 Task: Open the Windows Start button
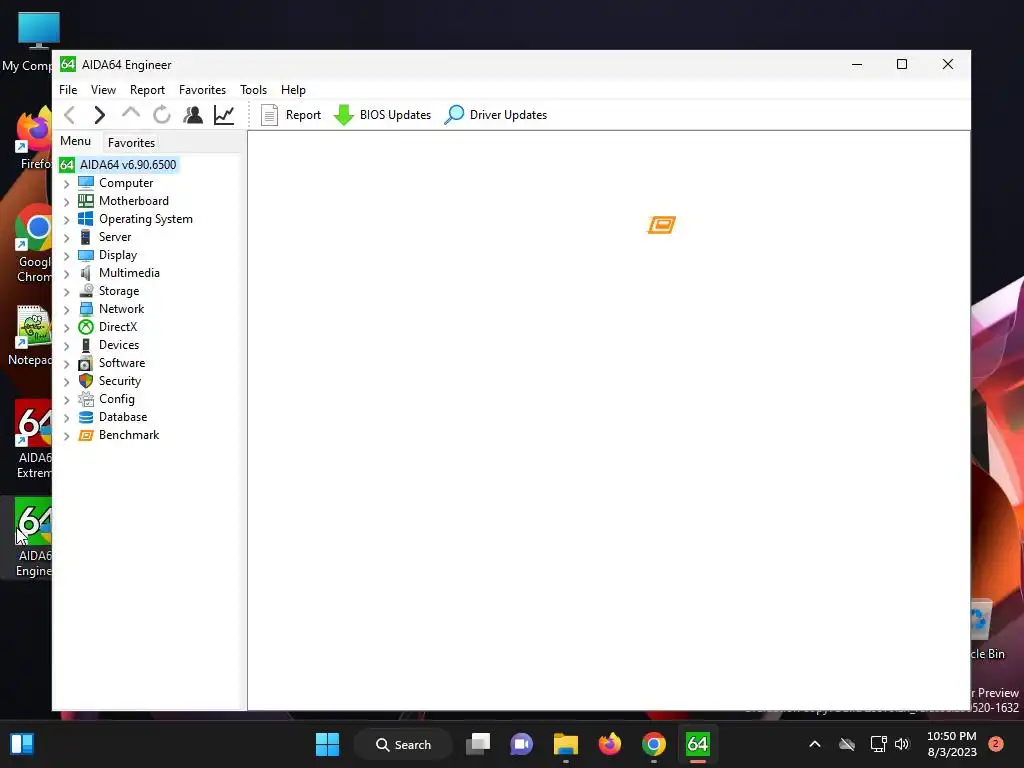[327, 744]
